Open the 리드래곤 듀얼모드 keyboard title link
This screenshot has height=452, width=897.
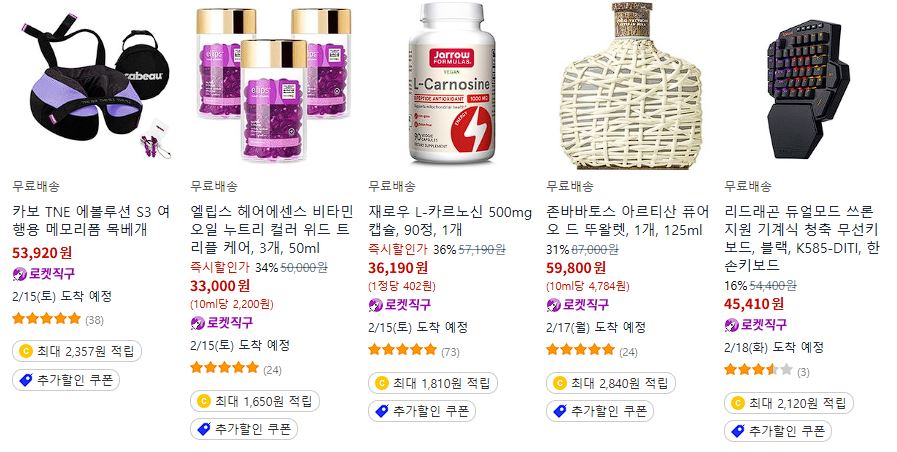tap(801, 239)
